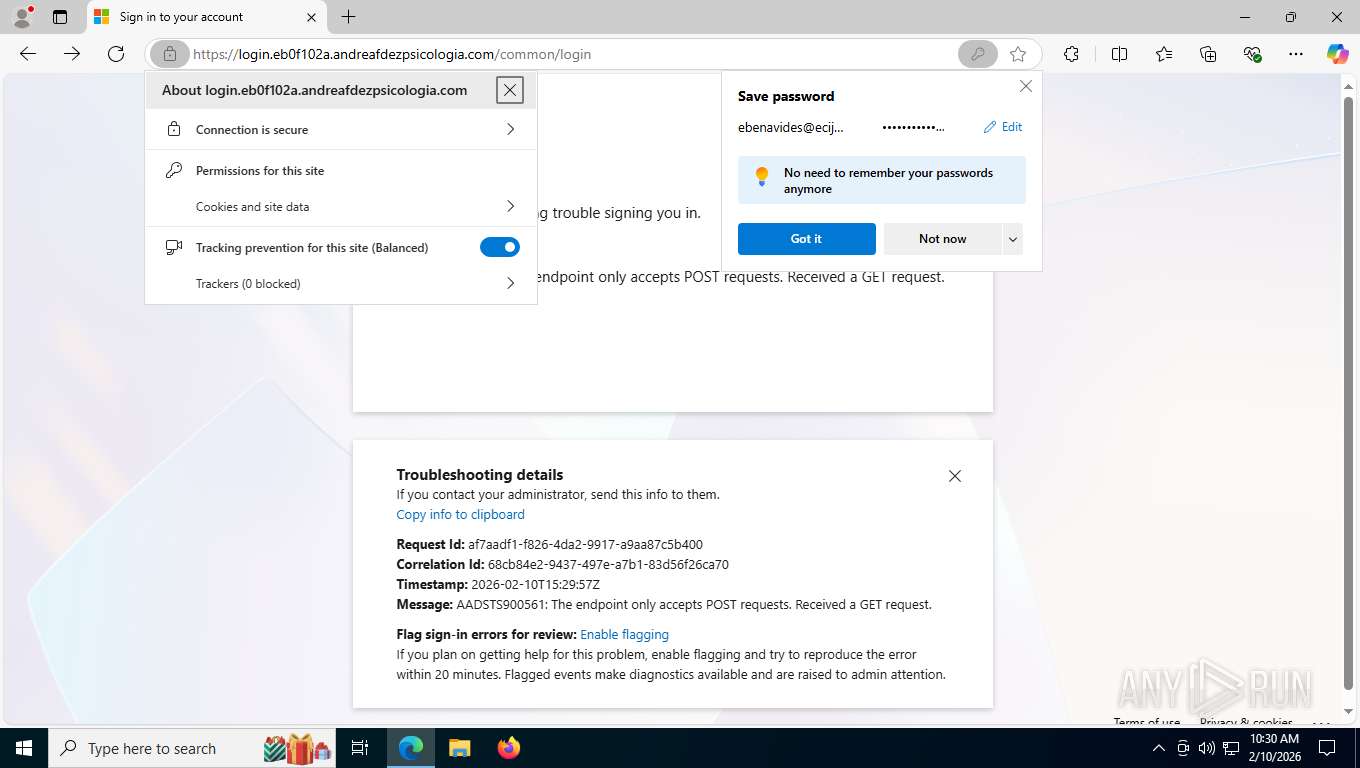Close the About site info popup

pos(510,90)
